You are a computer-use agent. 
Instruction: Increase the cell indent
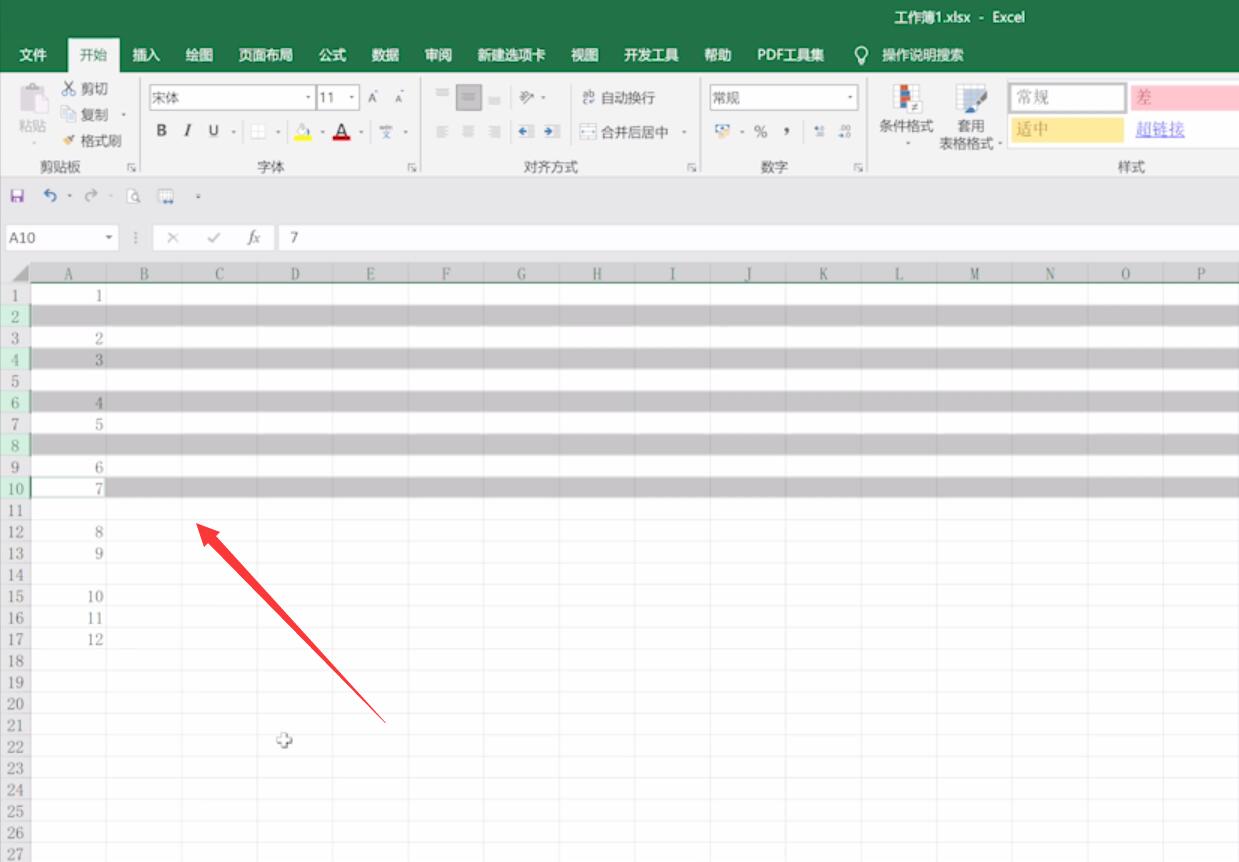point(551,131)
